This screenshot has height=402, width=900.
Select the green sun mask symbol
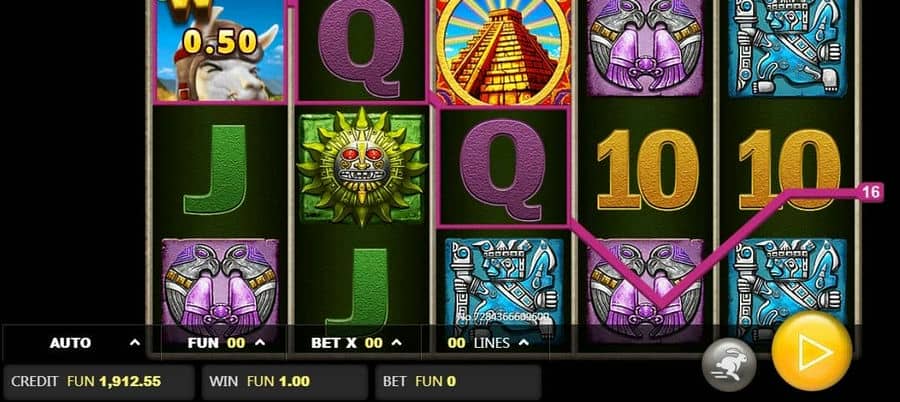[362, 167]
